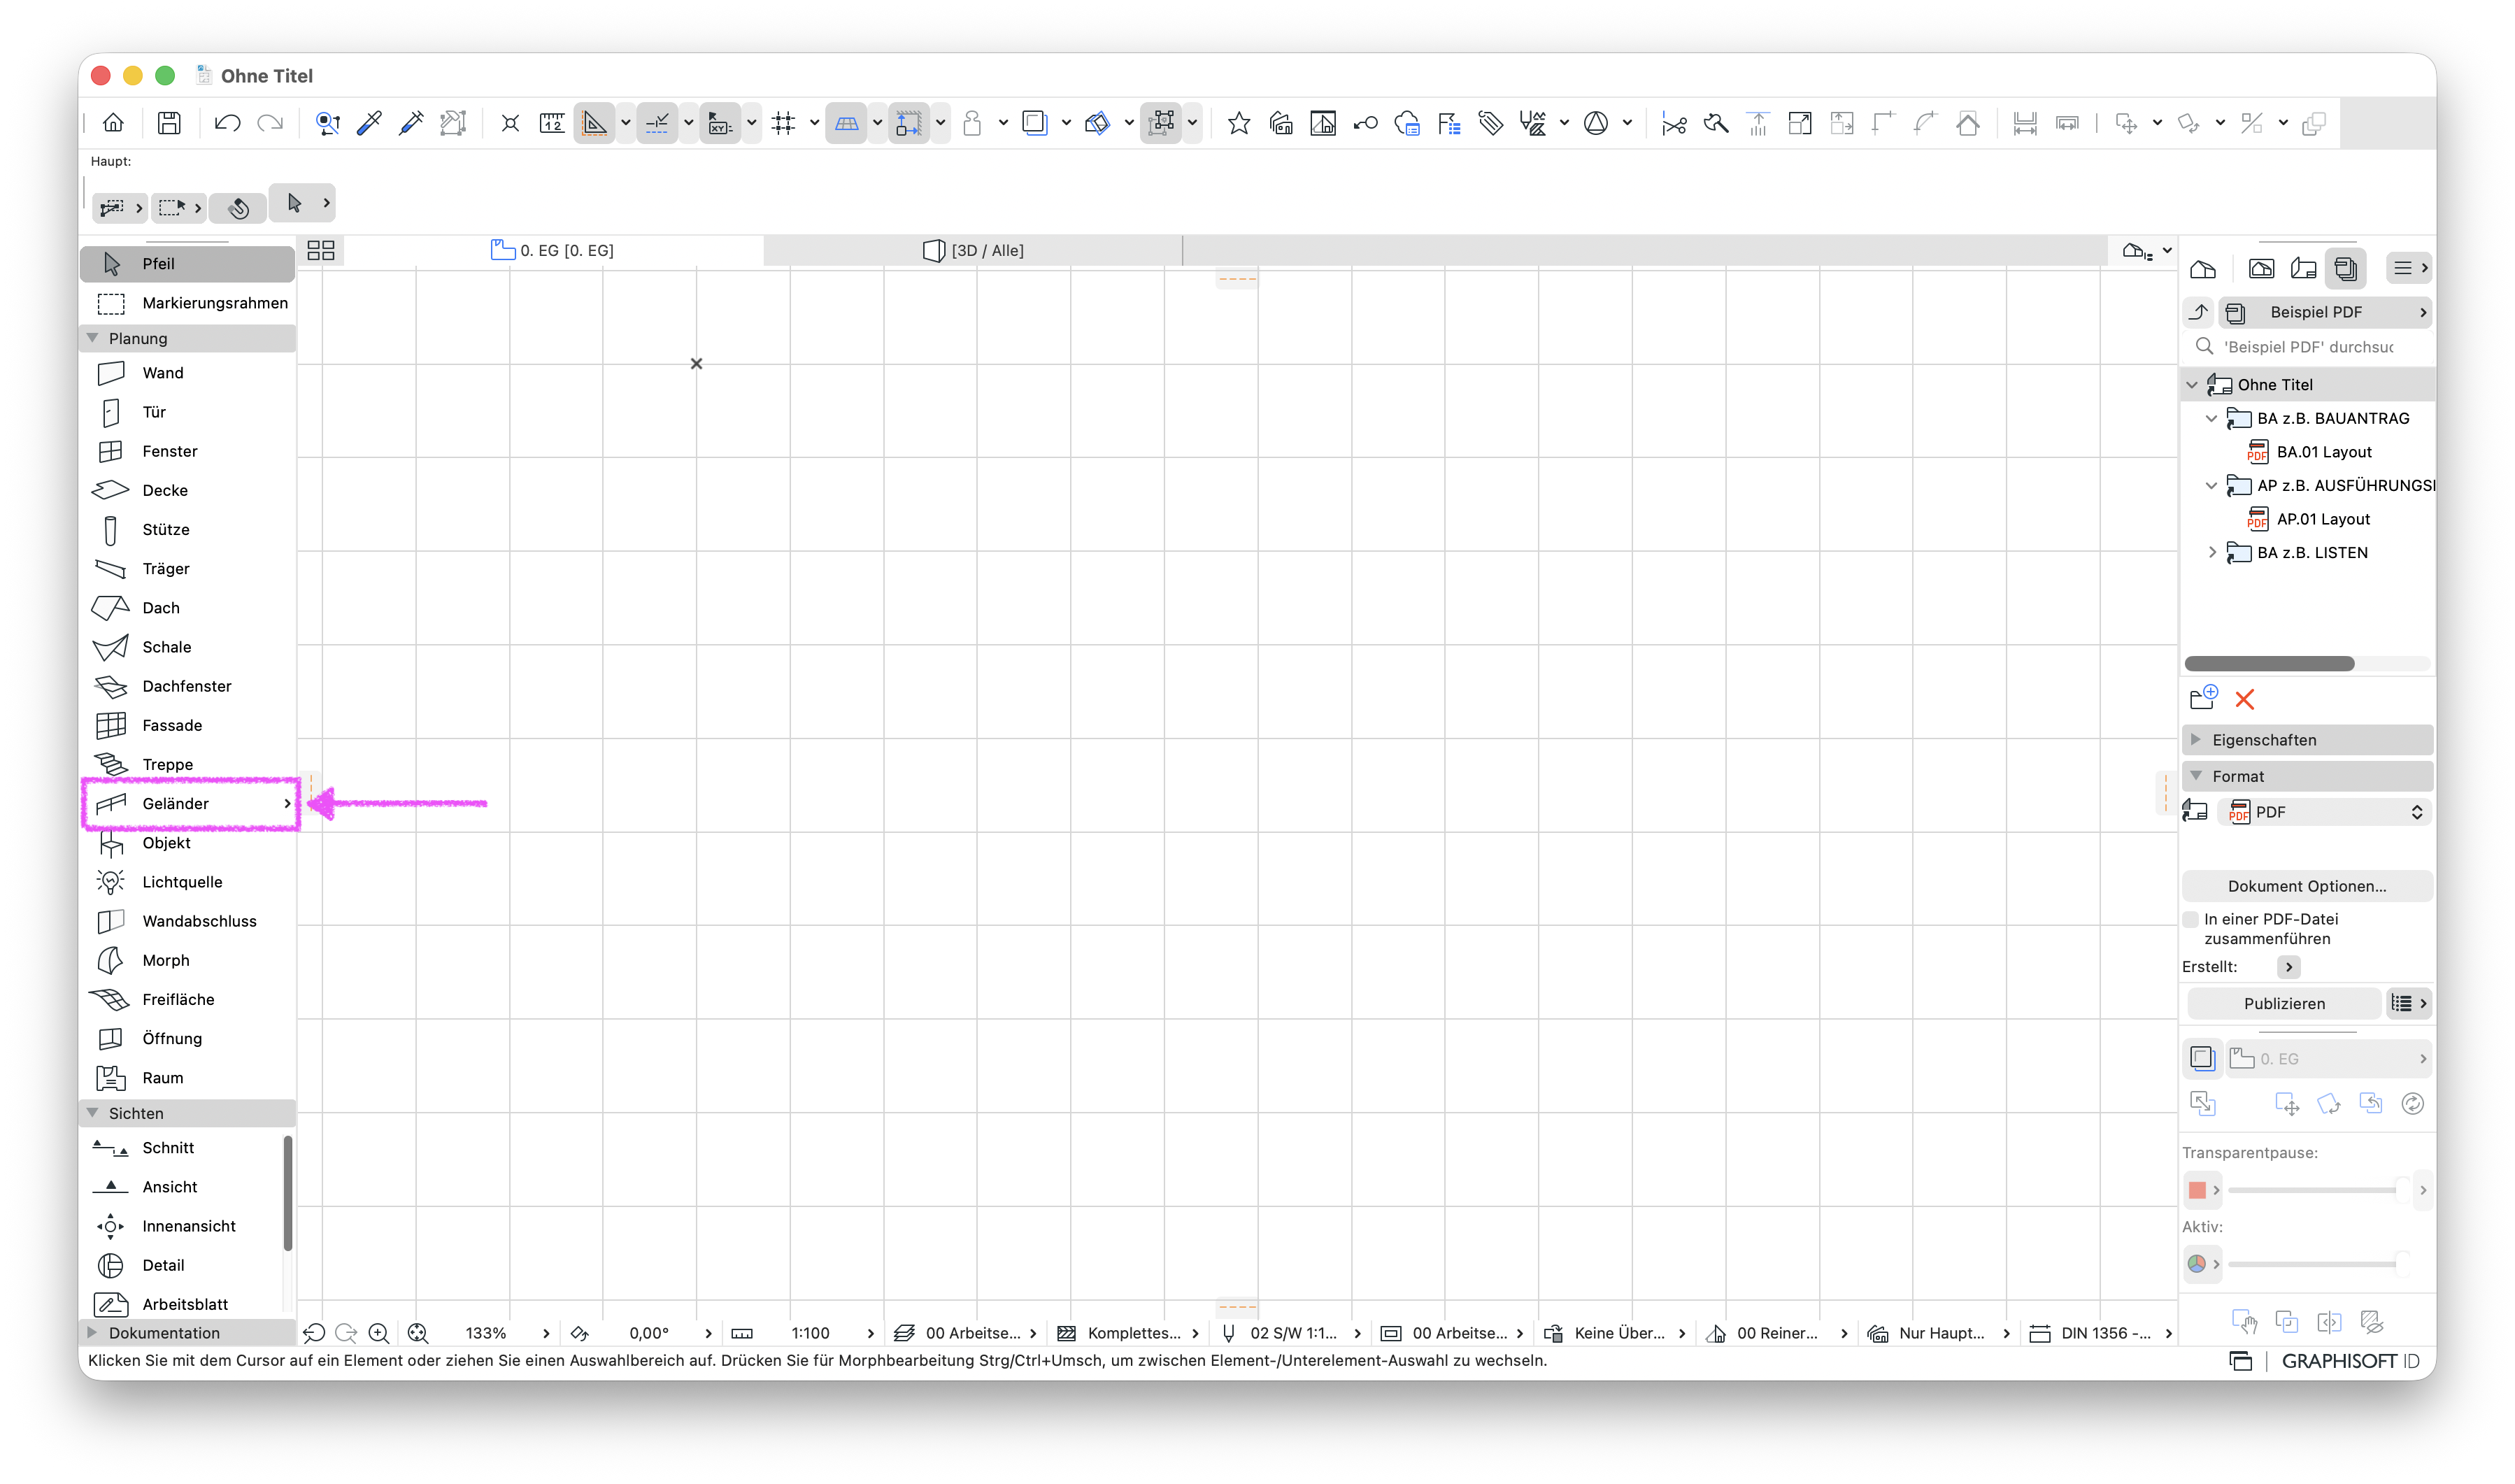This screenshot has height=1484, width=2515.
Task: Click the Transparentpause red color swatch
Action: [x=2196, y=1190]
